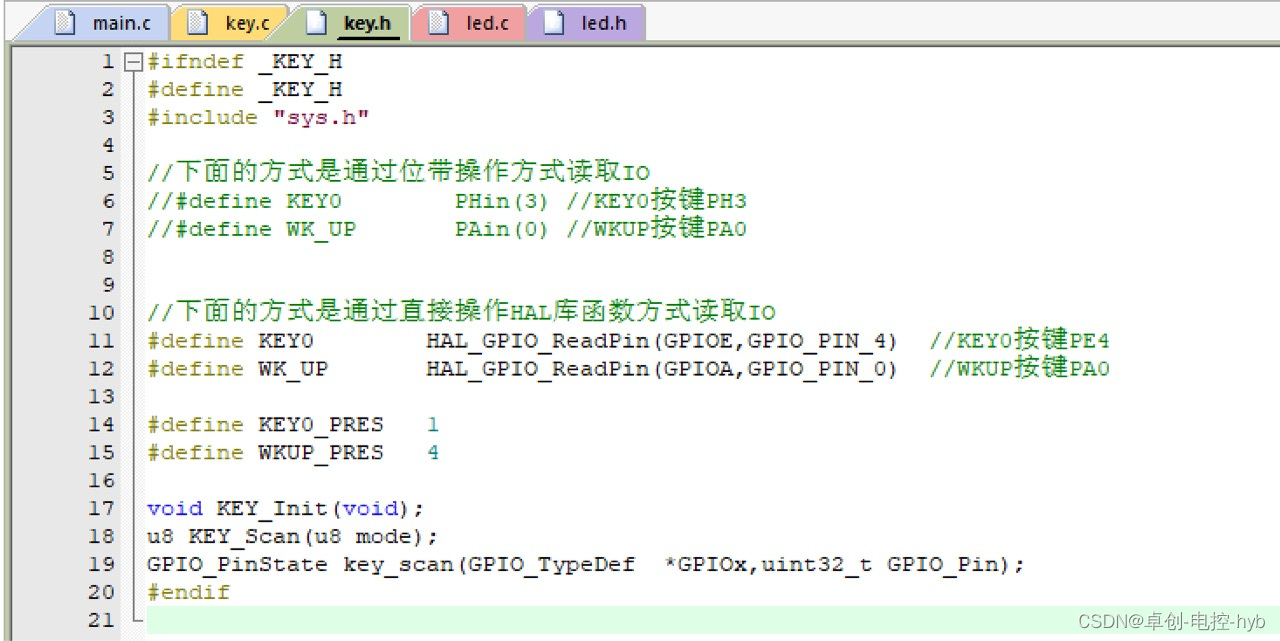This screenshot has width=1280, height=641.
Task: Click the file icon on key.c tab
Action: [x=197, y=22]
